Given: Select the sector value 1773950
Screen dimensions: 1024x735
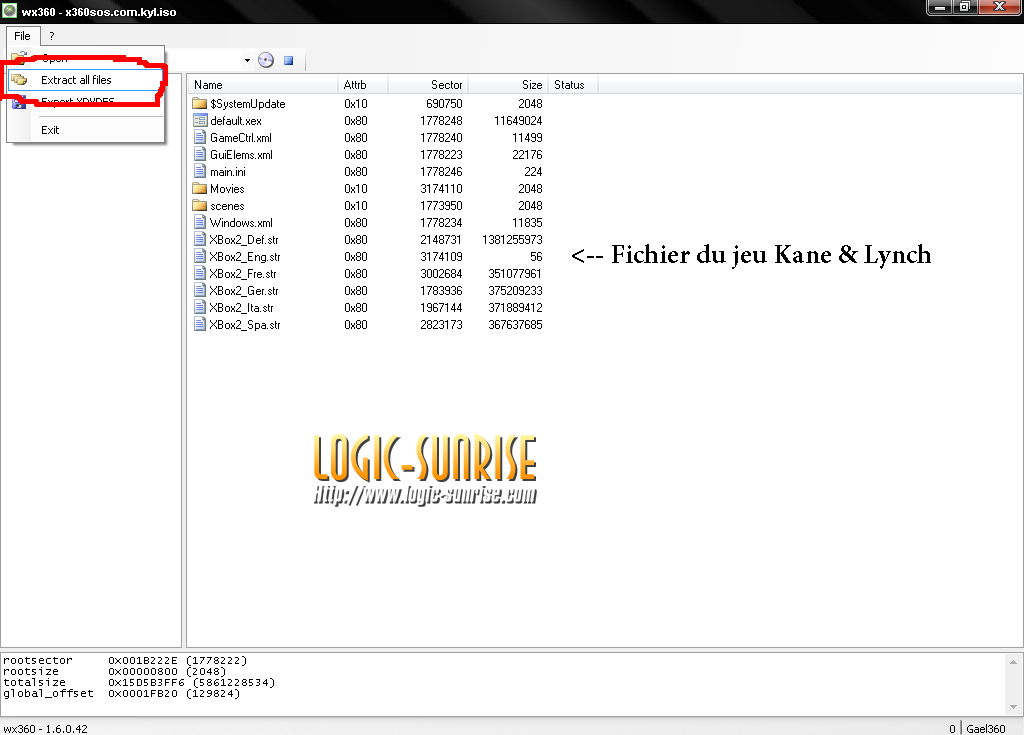Looking at the screenshot, I should [x=441, y=206].
